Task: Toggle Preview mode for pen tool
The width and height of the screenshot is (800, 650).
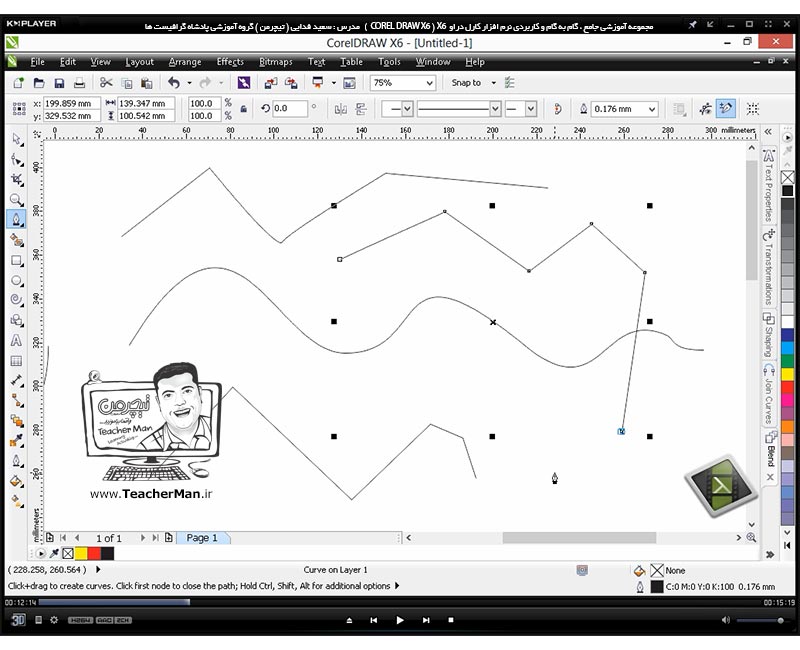Action: [706, 109]
